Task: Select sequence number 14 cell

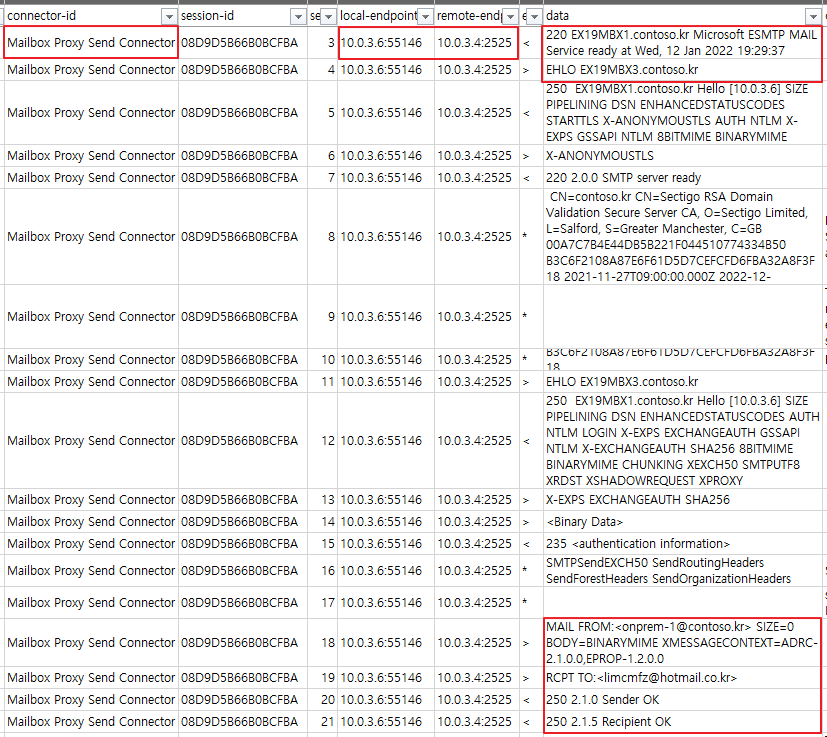Action: [x=322, y=522]
